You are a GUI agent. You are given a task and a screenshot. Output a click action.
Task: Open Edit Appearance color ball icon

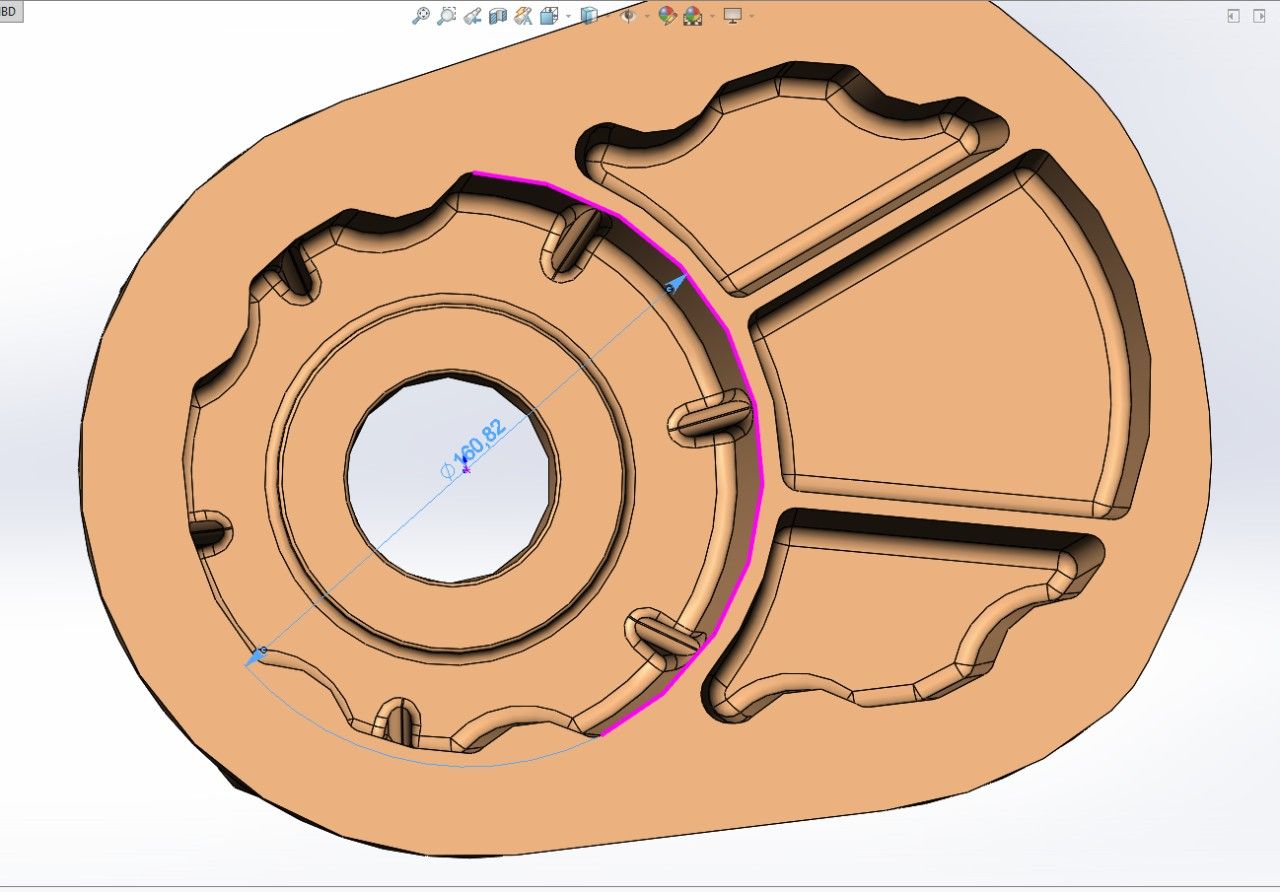(667, 16)
